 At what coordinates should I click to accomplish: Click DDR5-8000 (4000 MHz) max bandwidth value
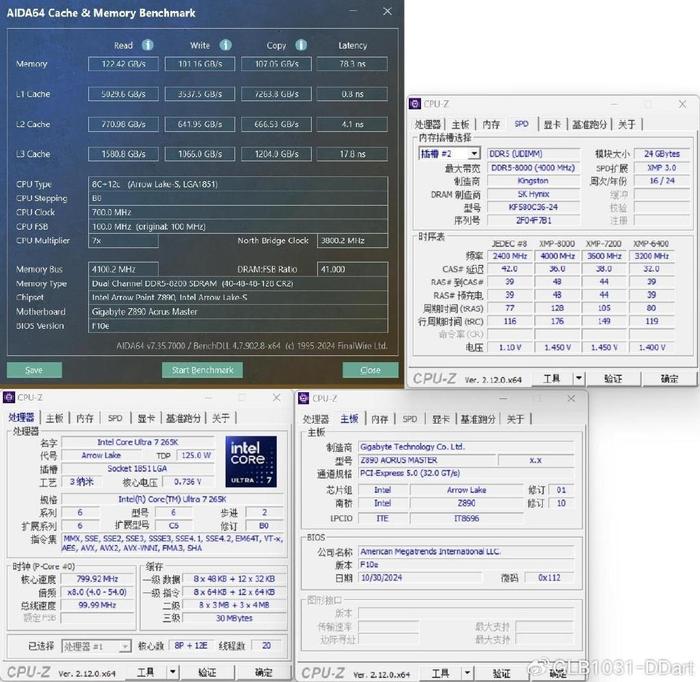[533, 168]
